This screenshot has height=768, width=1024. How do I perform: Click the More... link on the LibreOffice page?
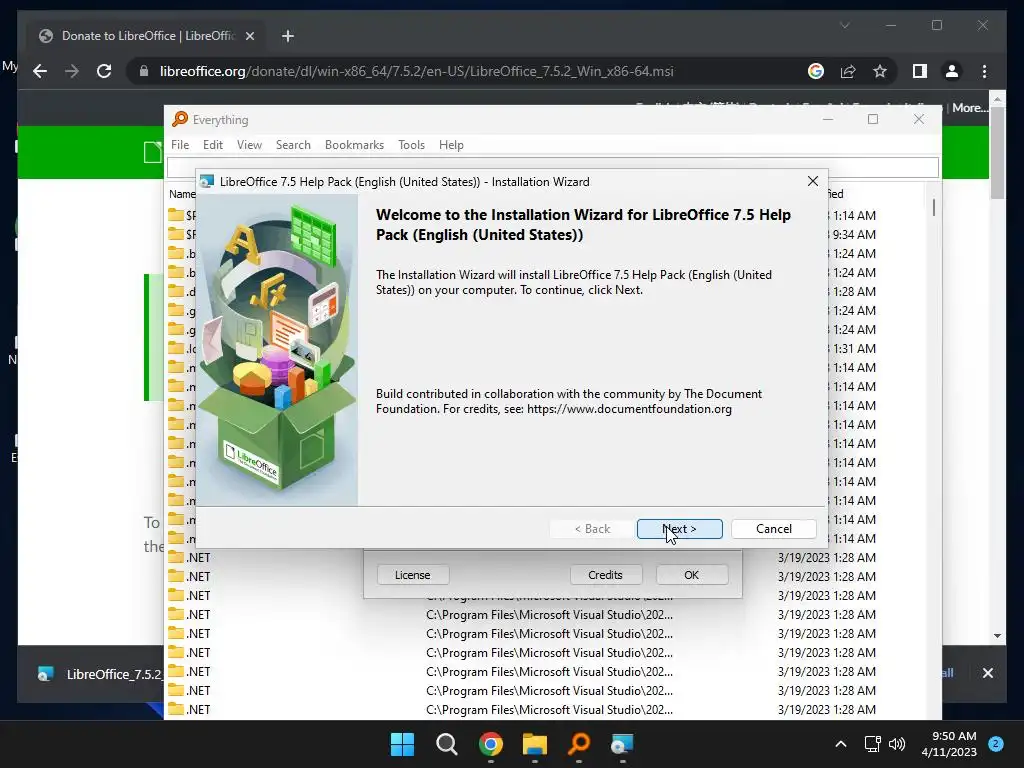970,108
